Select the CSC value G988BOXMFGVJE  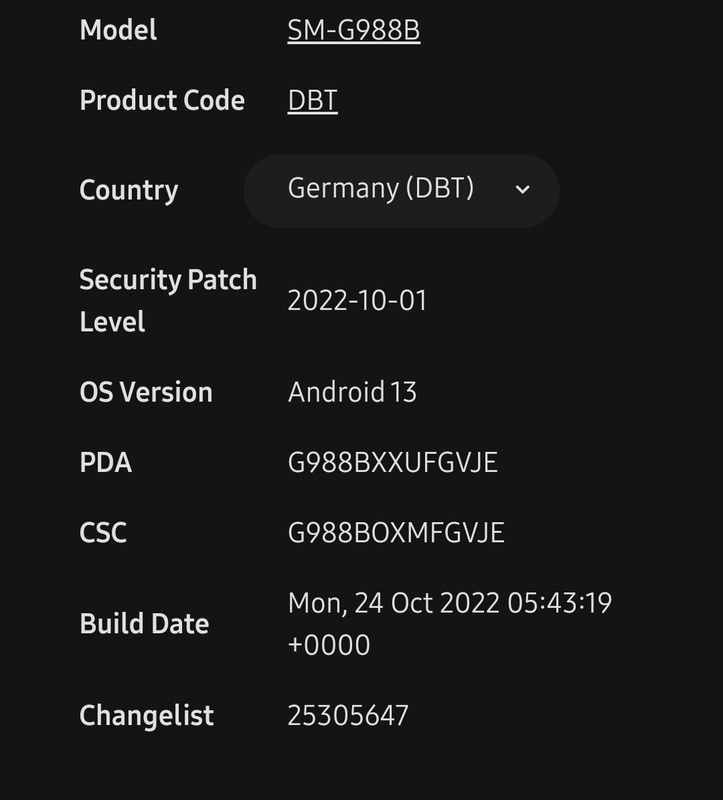396,532
